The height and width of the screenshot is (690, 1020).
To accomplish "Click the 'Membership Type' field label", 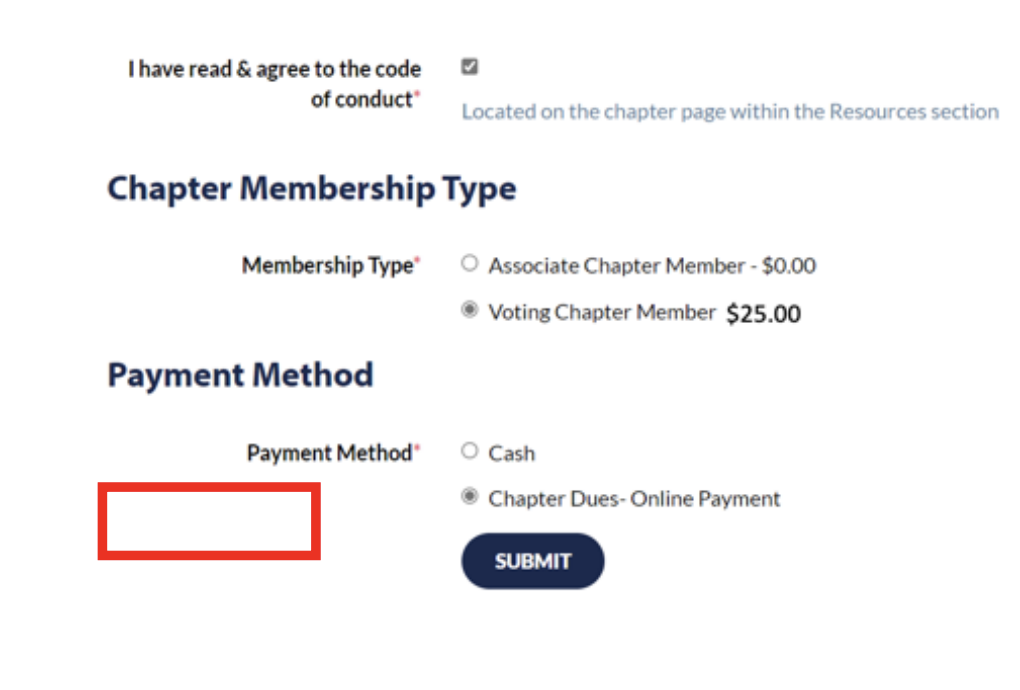I will (327, 266).
